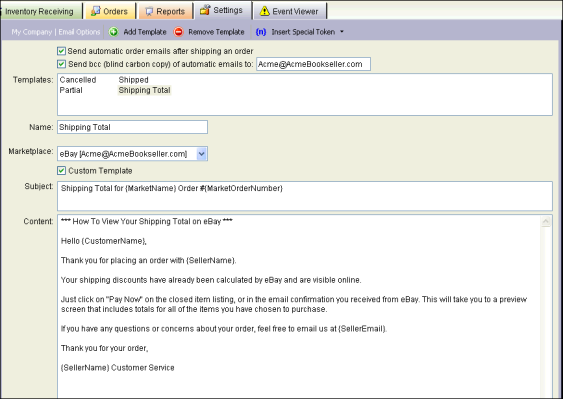The width and height of the screenshot is (563, 399).
Task: Expand the Insert Special Token dropdown arrow
Action: [342, 32]
